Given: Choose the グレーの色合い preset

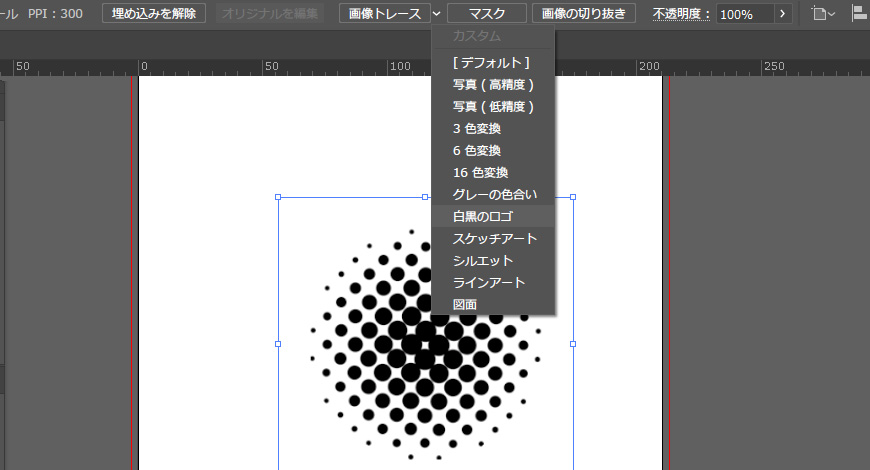Looking at the screenshot, I should (x=495, y=194).
